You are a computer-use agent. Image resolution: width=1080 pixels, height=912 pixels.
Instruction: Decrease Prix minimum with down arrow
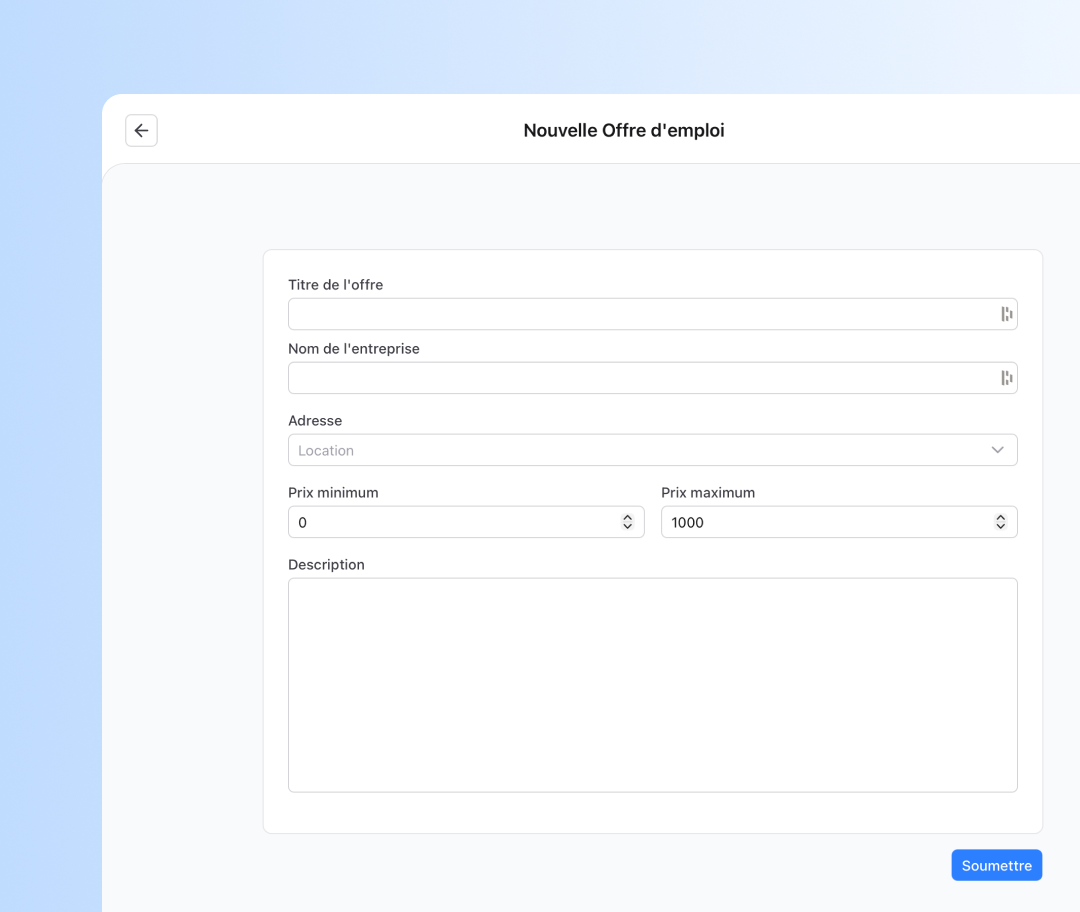coord(627,527)
